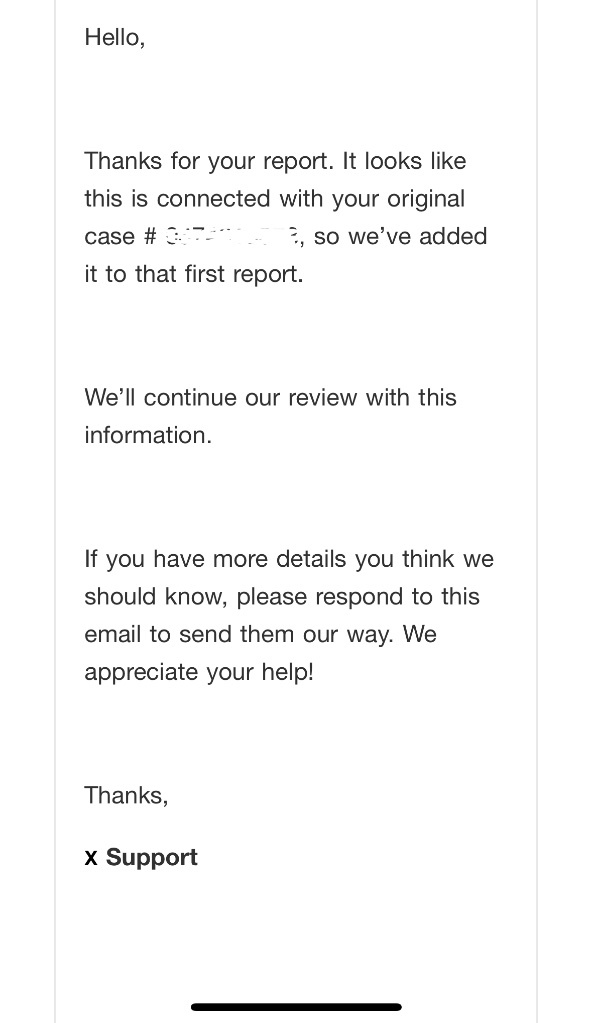Click the bold word "Support"
This screenshot has height=1023, width=592.
(x=151, y=858)
